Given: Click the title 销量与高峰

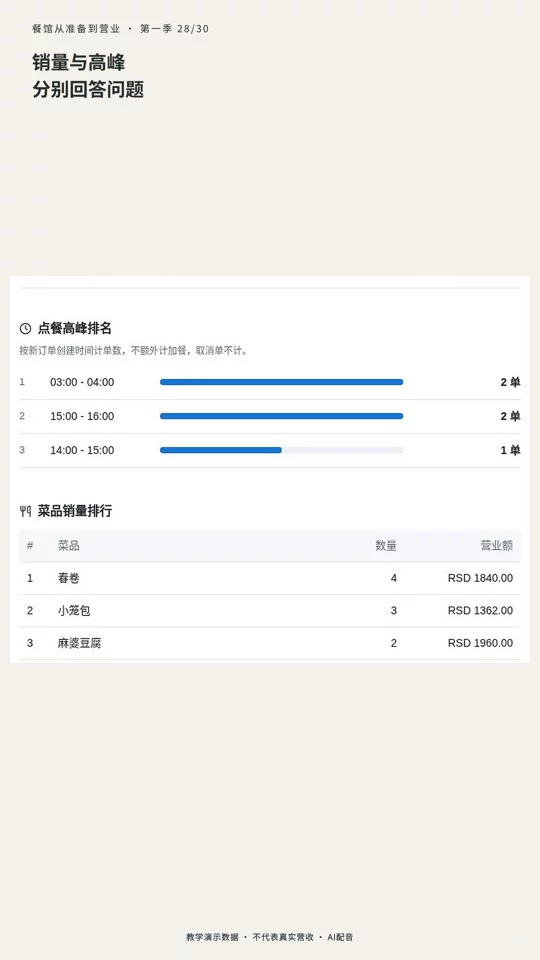Looking at the screenshot, I should click(78, 62).
